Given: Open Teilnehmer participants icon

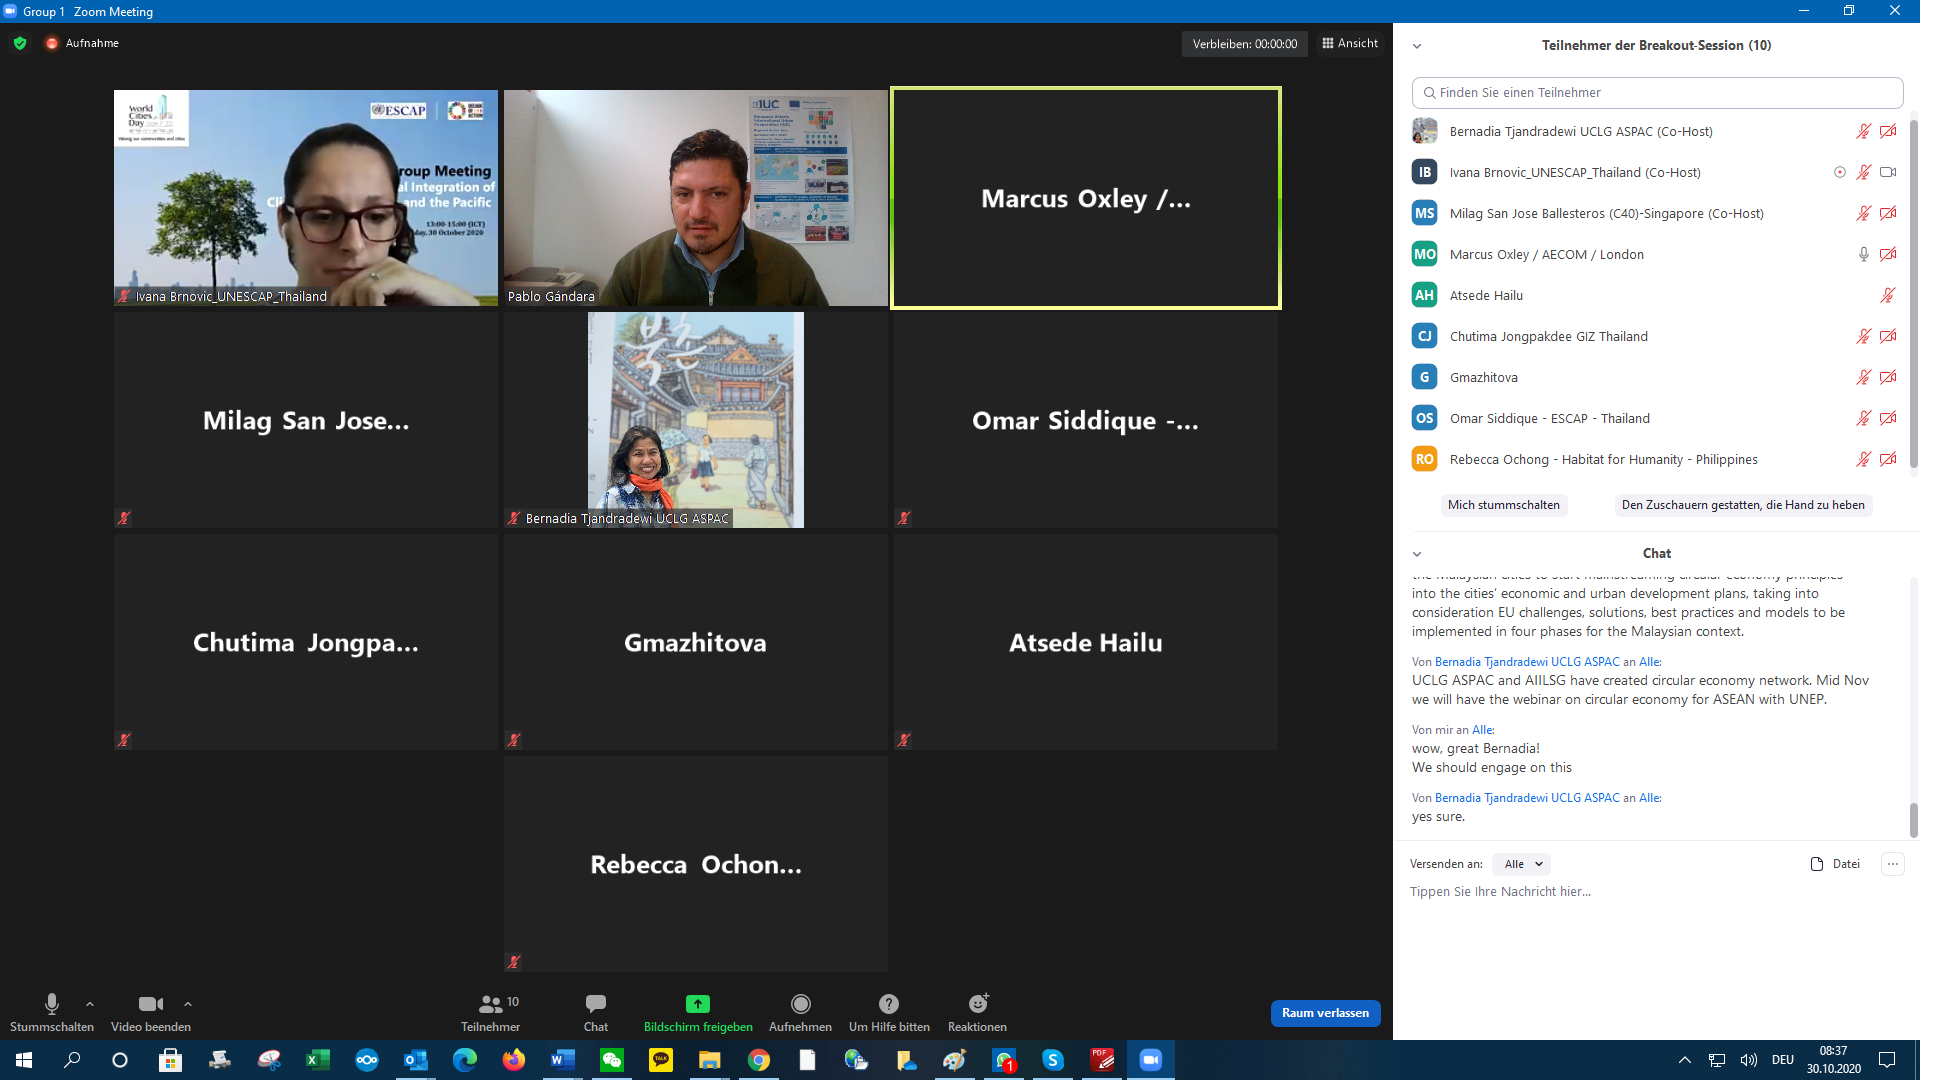Looking at the screenshot, I should click(x=490, y=1003).
